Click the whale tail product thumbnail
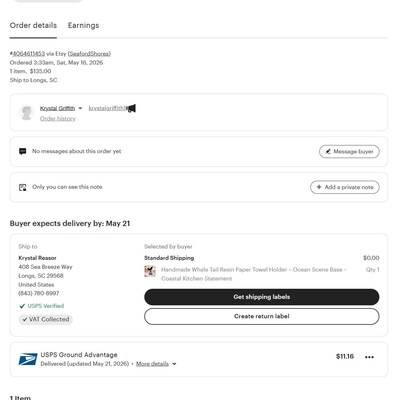Viewport: 400px width, 400px height. 150,271
